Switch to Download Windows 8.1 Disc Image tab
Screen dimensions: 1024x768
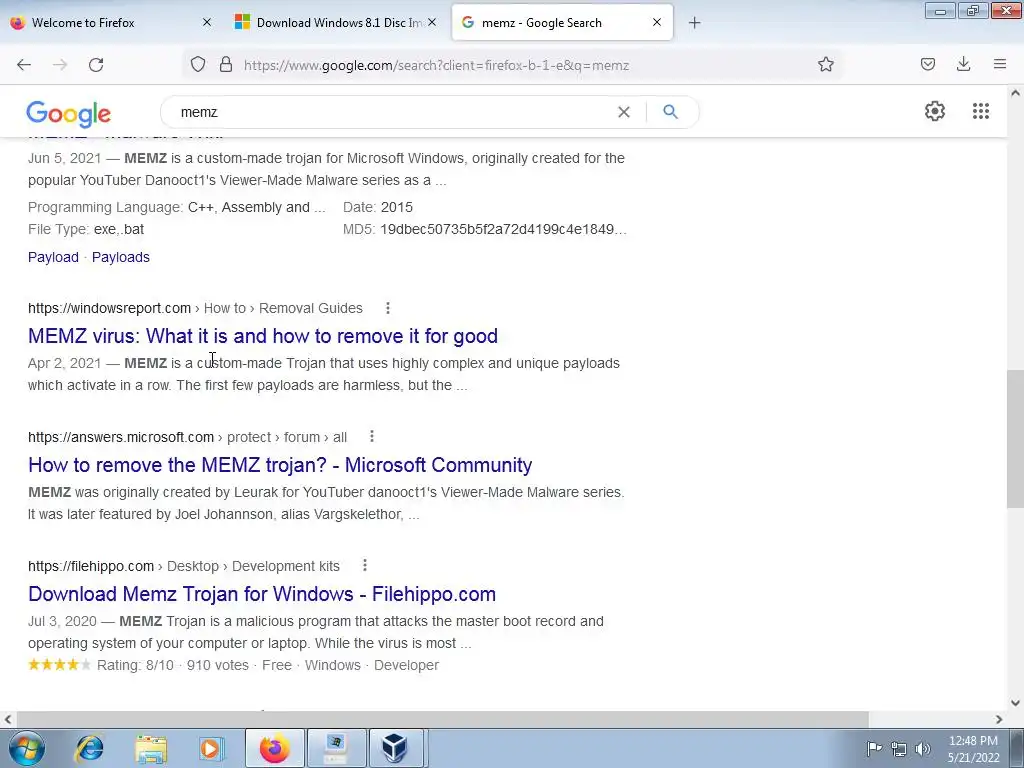(338, 23)
